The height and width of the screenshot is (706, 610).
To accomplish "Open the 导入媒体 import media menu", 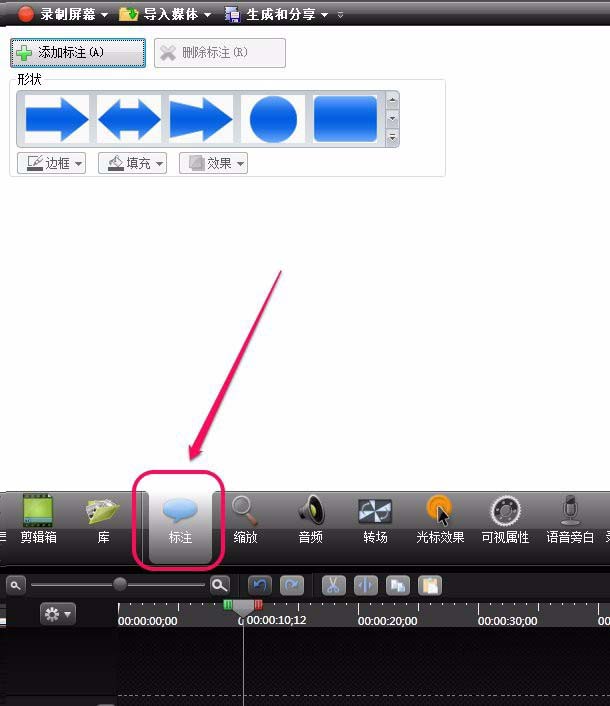I will 165,14.
